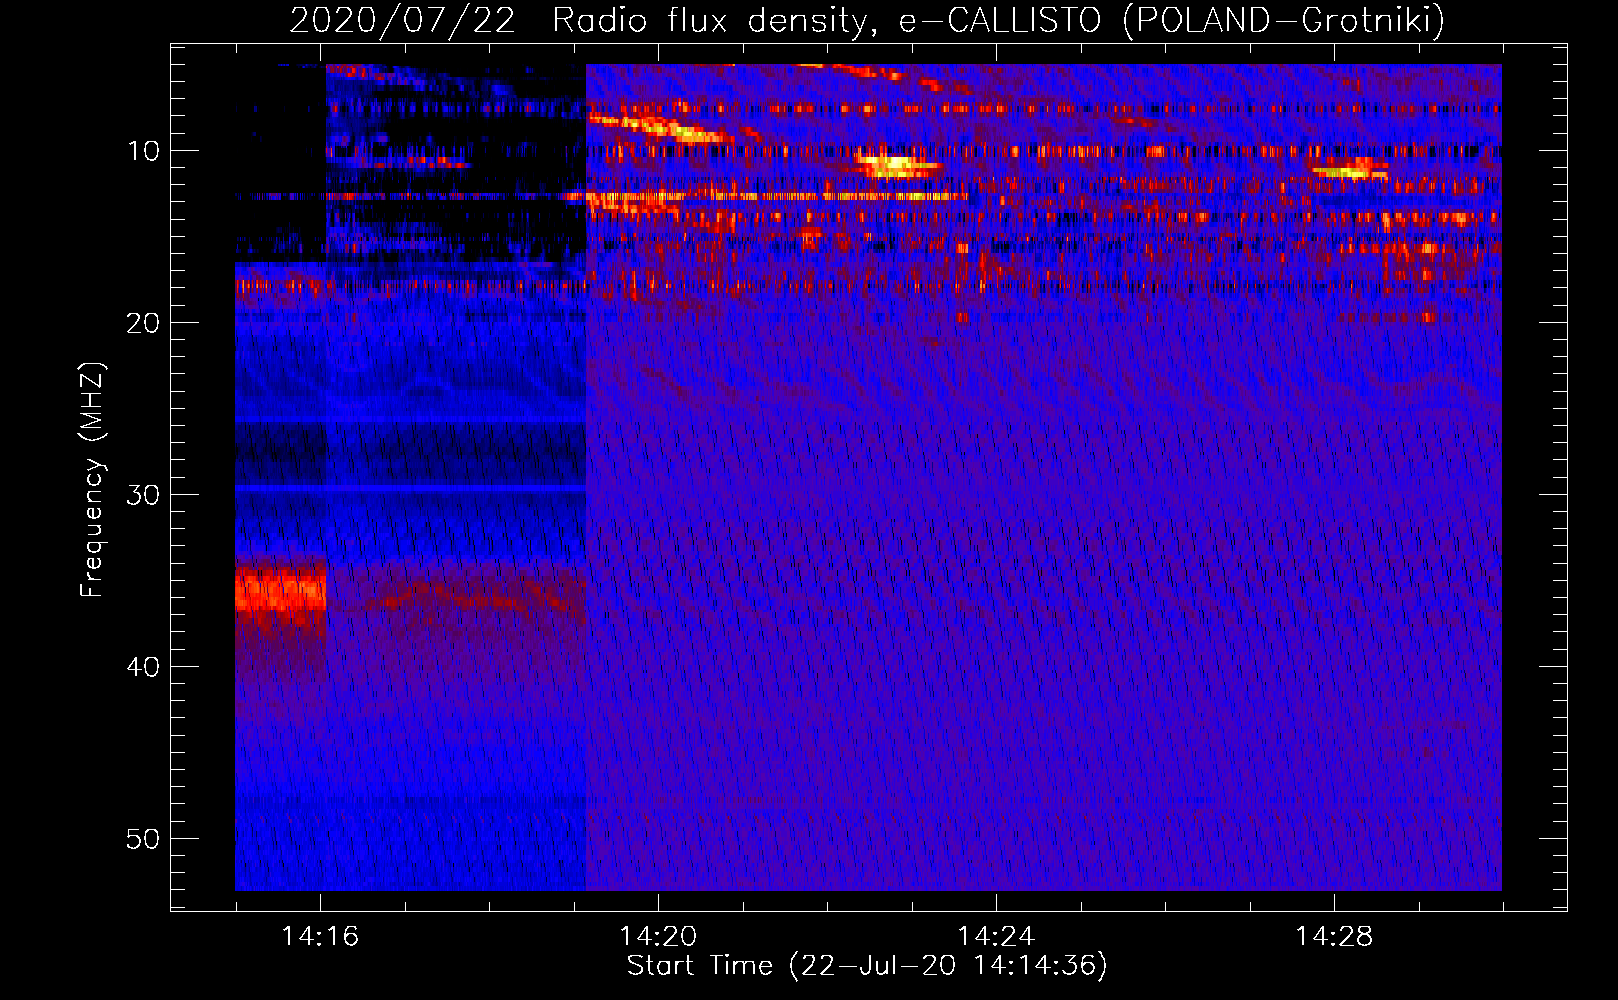Screen dimensions: 1618x1000
Task: Click the plot title mentioning e-CALLISTO (POLAND-Grotniki)
Action: tap(867, 20)
